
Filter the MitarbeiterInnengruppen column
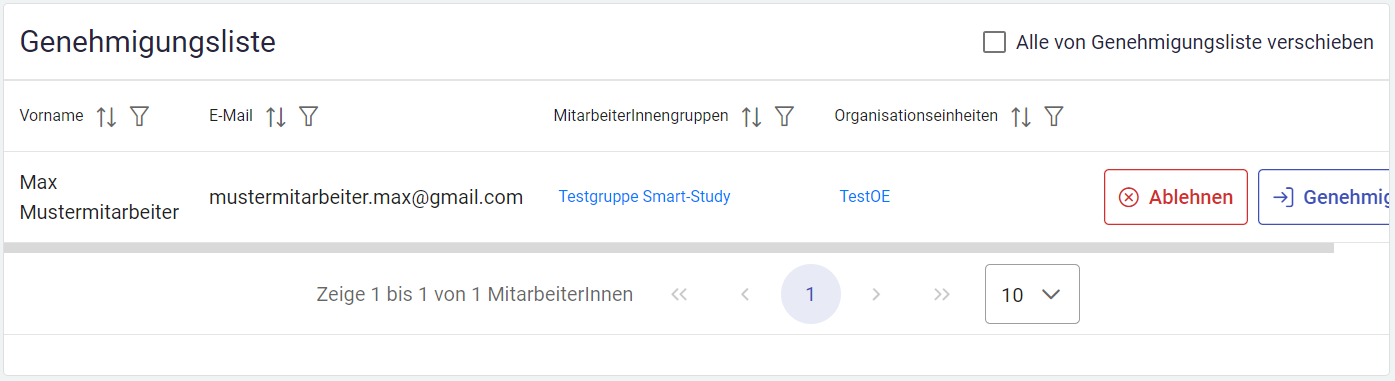point(784,117)
